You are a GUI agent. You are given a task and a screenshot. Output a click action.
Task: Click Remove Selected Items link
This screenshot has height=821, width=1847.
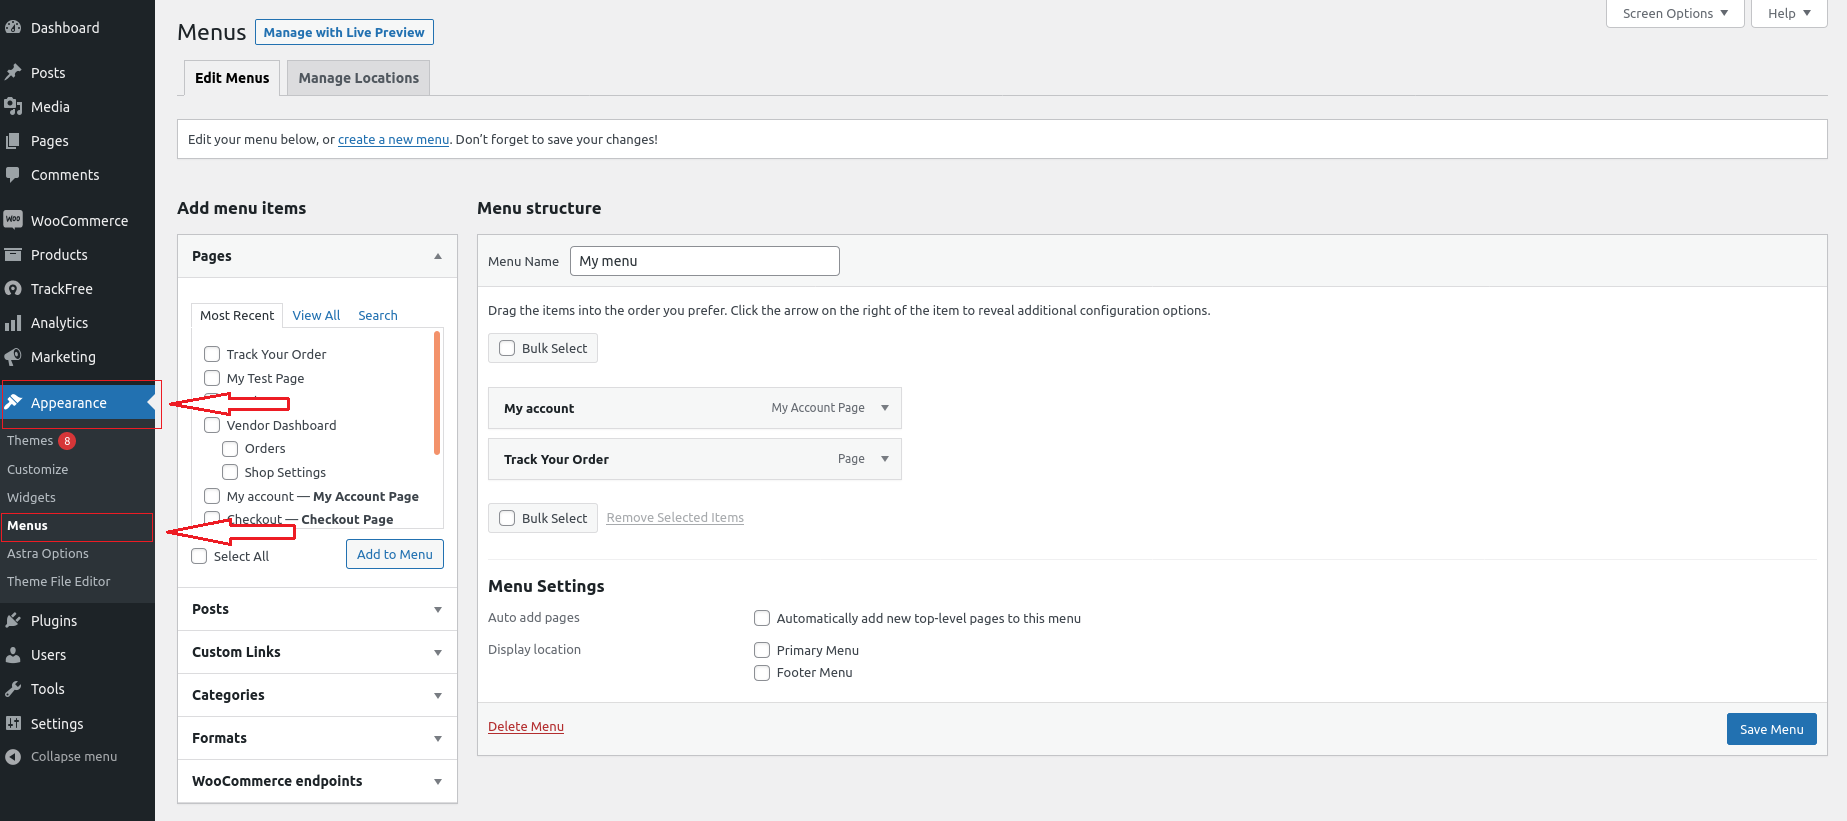click(675, 517)
